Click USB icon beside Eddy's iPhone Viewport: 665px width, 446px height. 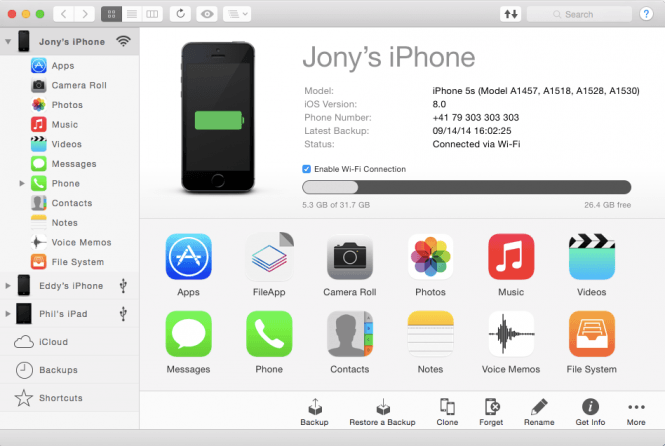pyautogui.click(x=123, y=286)
